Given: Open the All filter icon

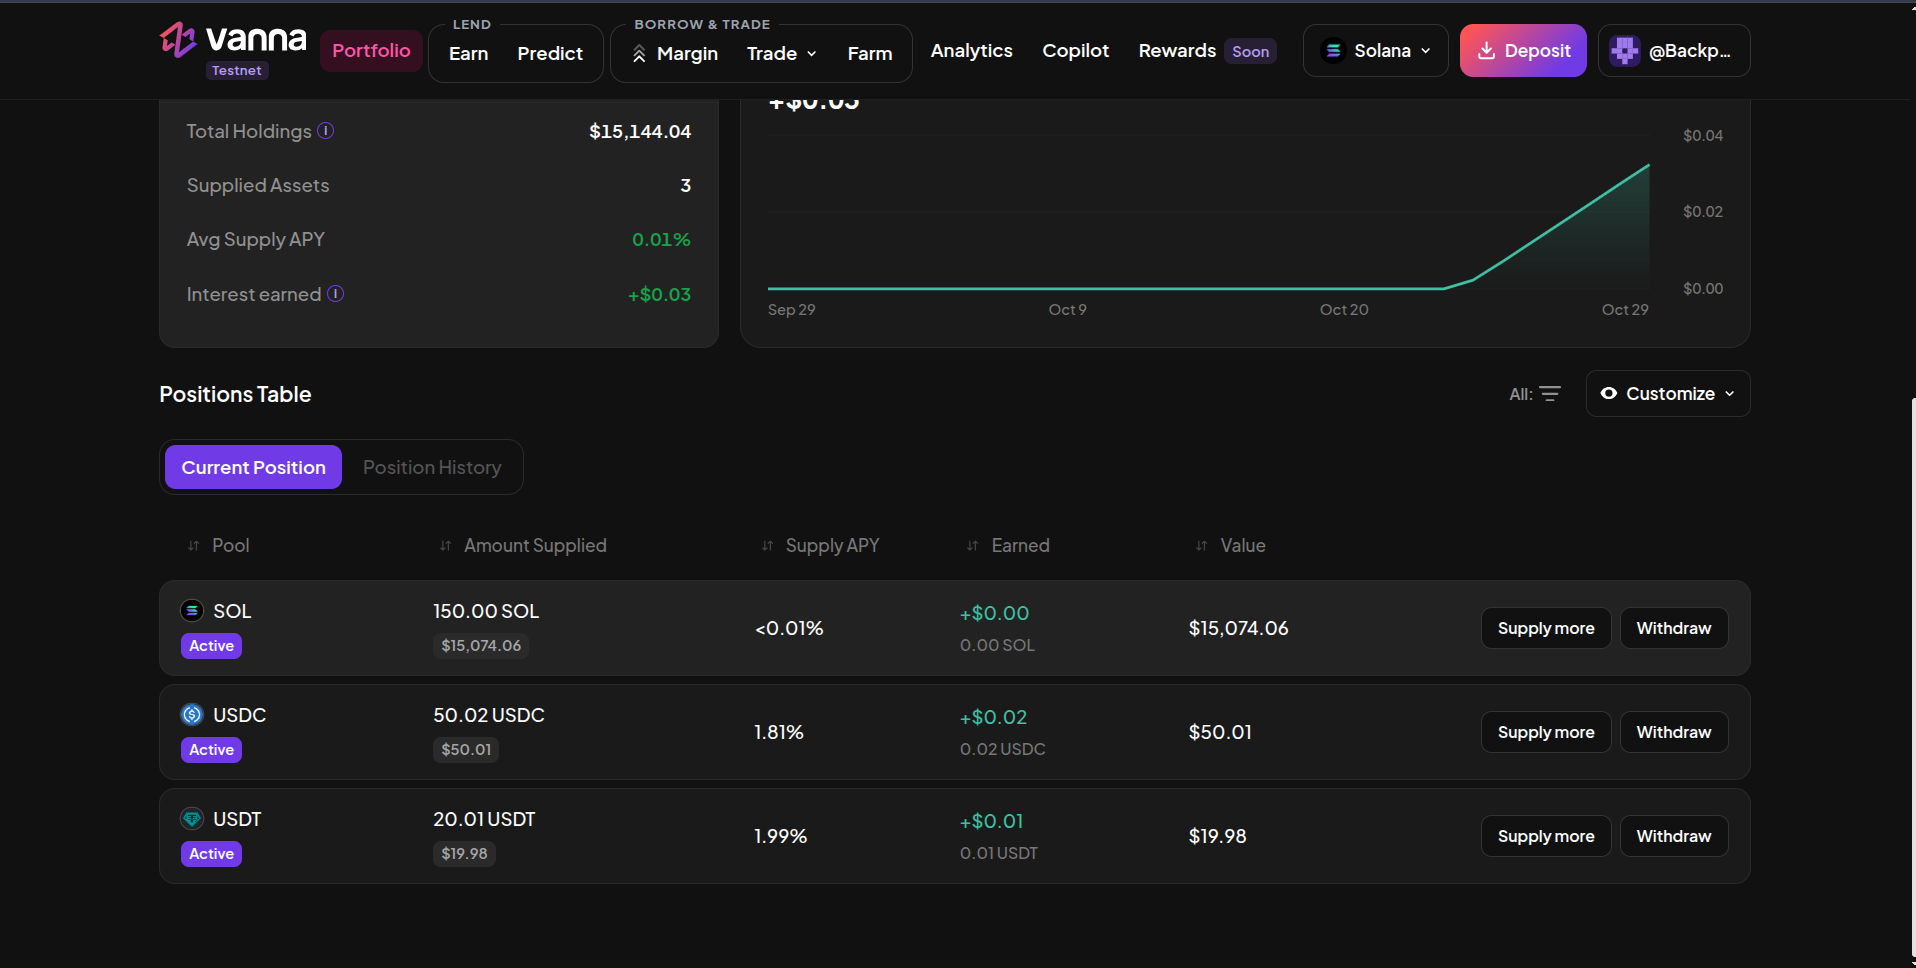Looking at the screenshot, I should 1550,394.
